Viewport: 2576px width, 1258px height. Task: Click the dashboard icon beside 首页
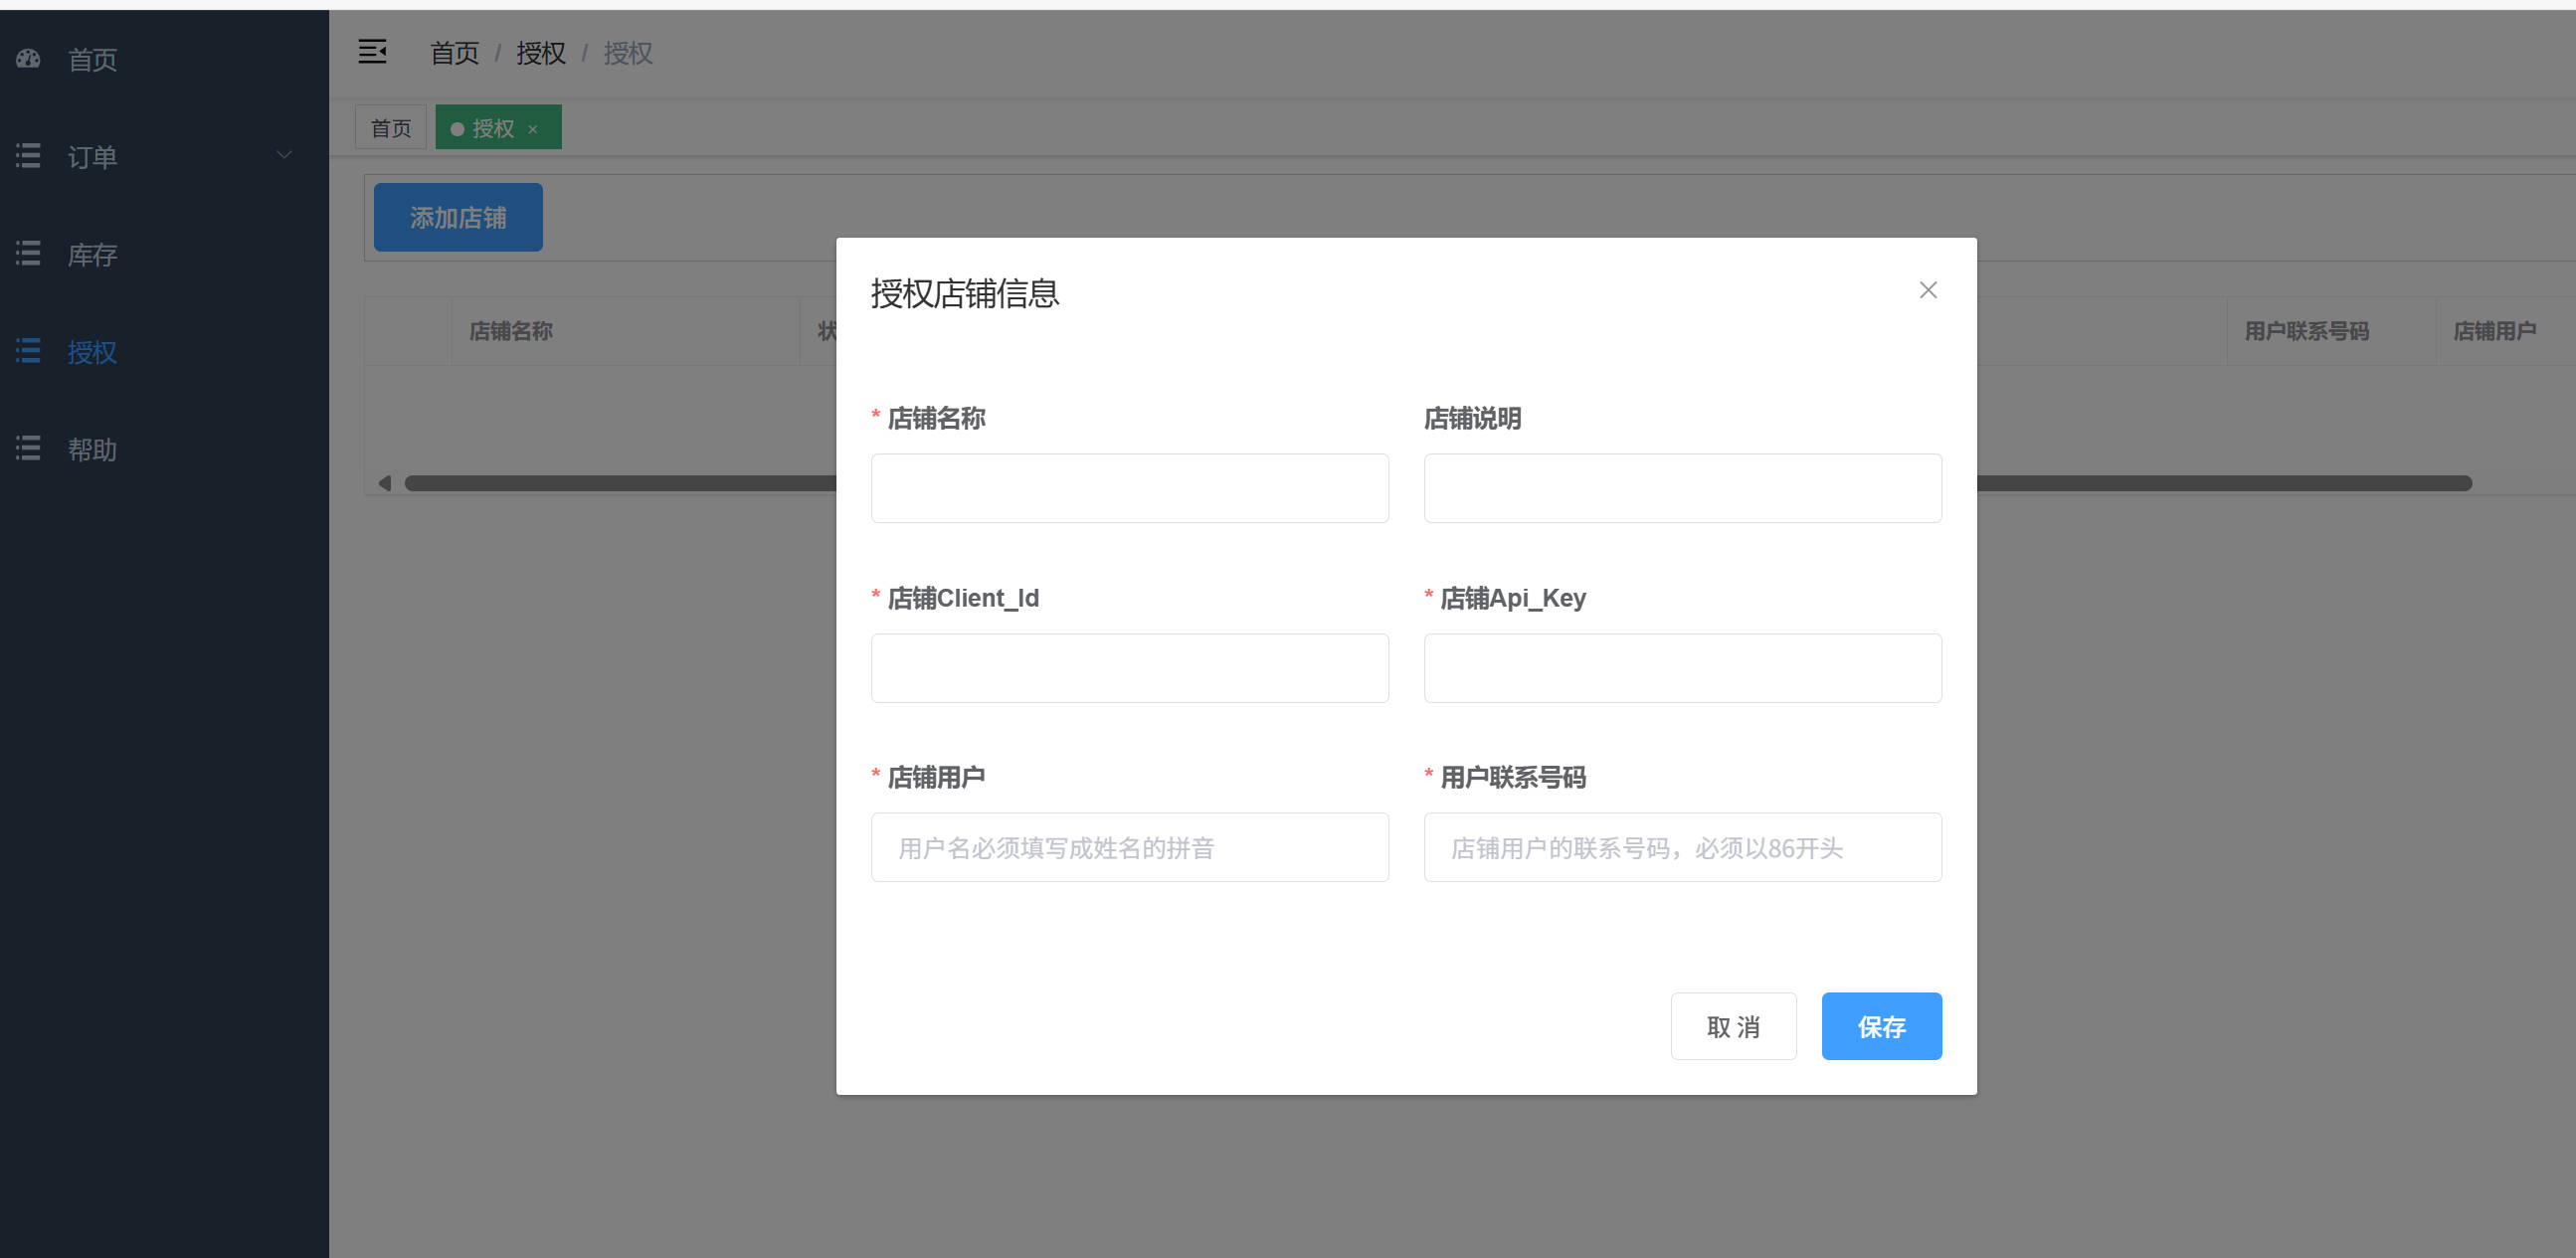pyautogui.click(x=28, y=59)
